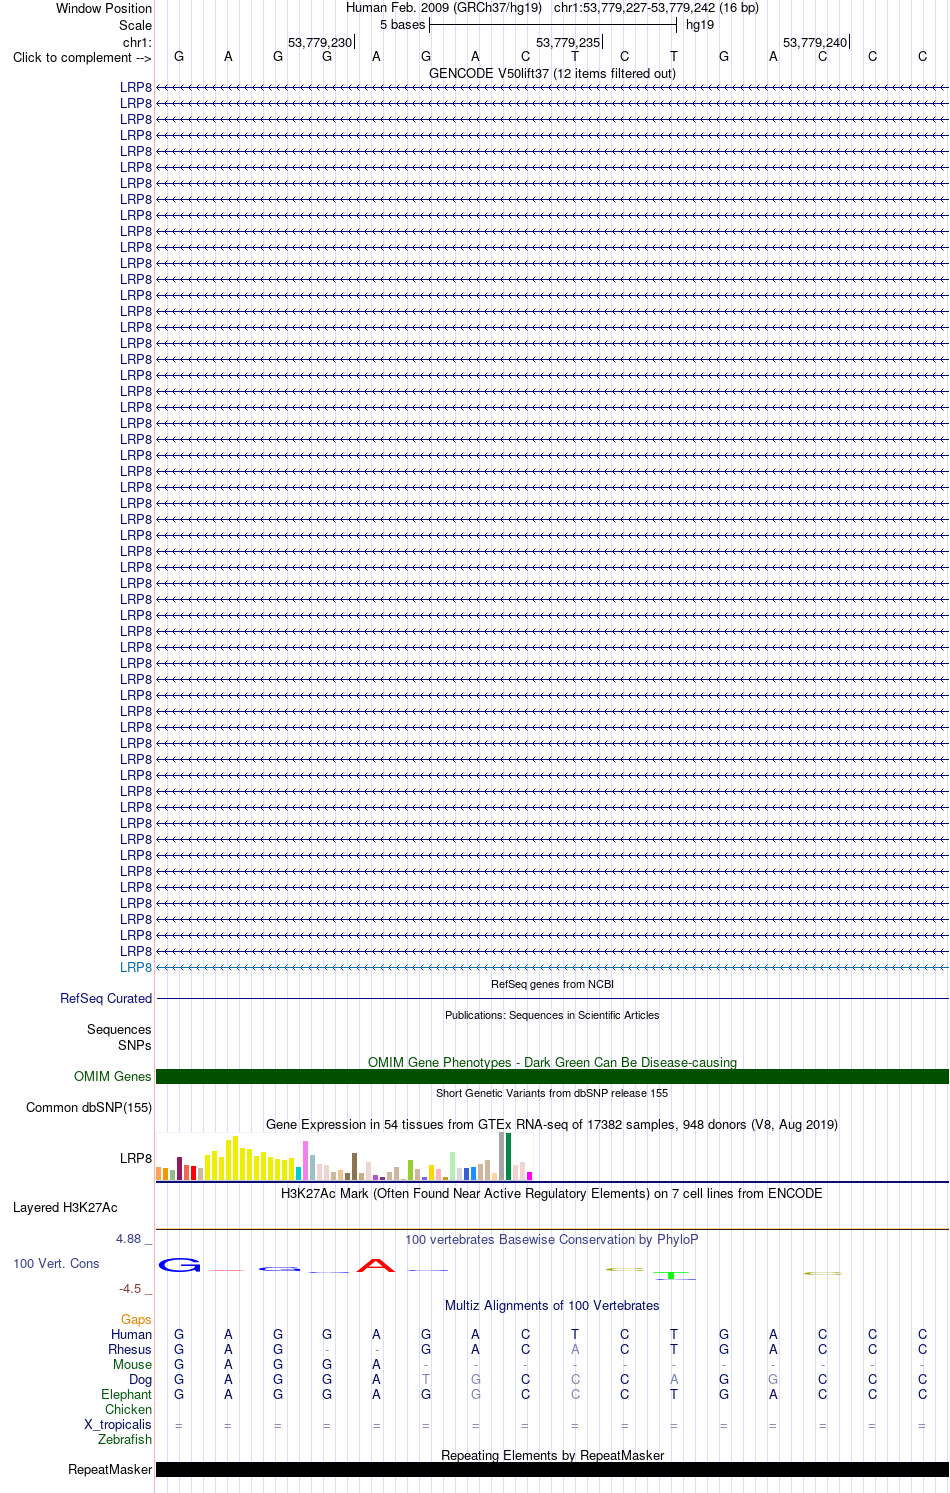Click the 53,779,235 position marker
The height and width of the screenshot is (1493, 950).
pyautogui.click(x=568, y=42)
